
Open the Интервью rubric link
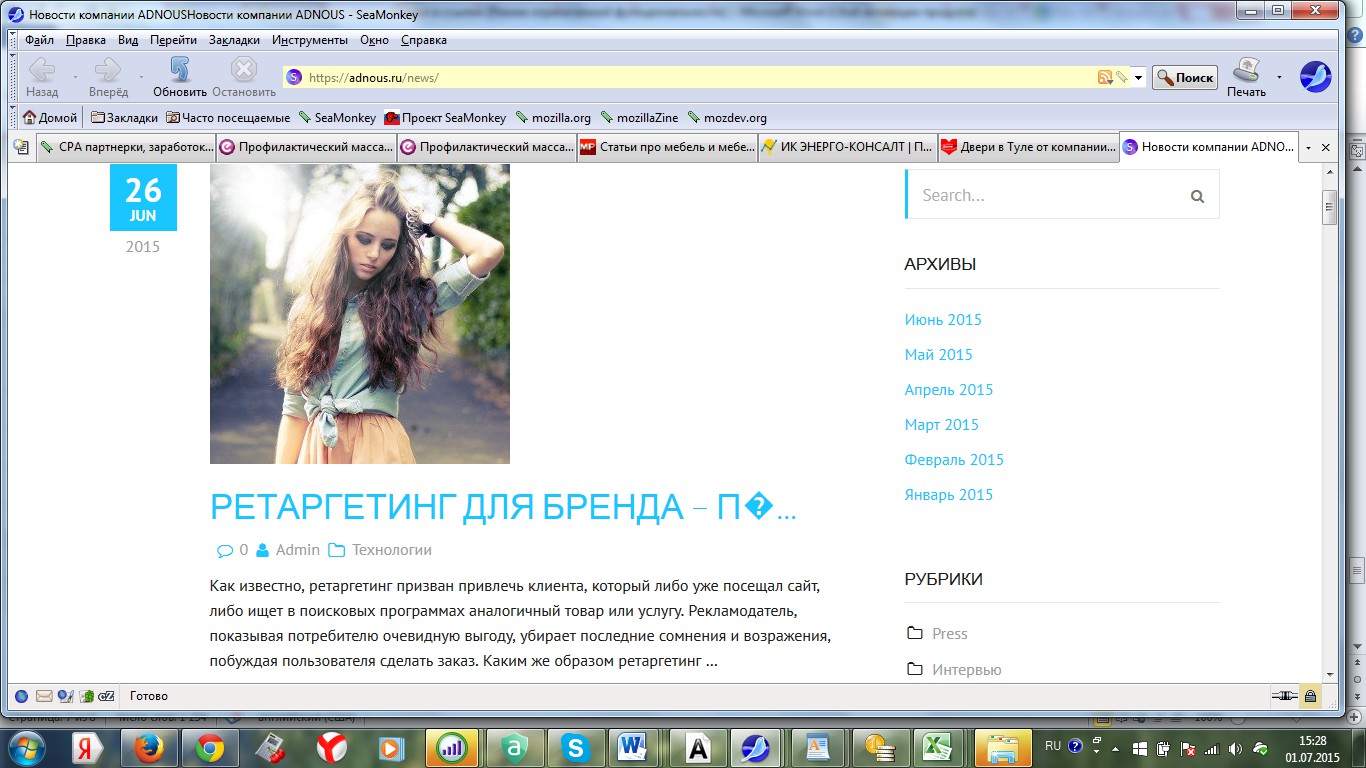(x=967, y=670)
